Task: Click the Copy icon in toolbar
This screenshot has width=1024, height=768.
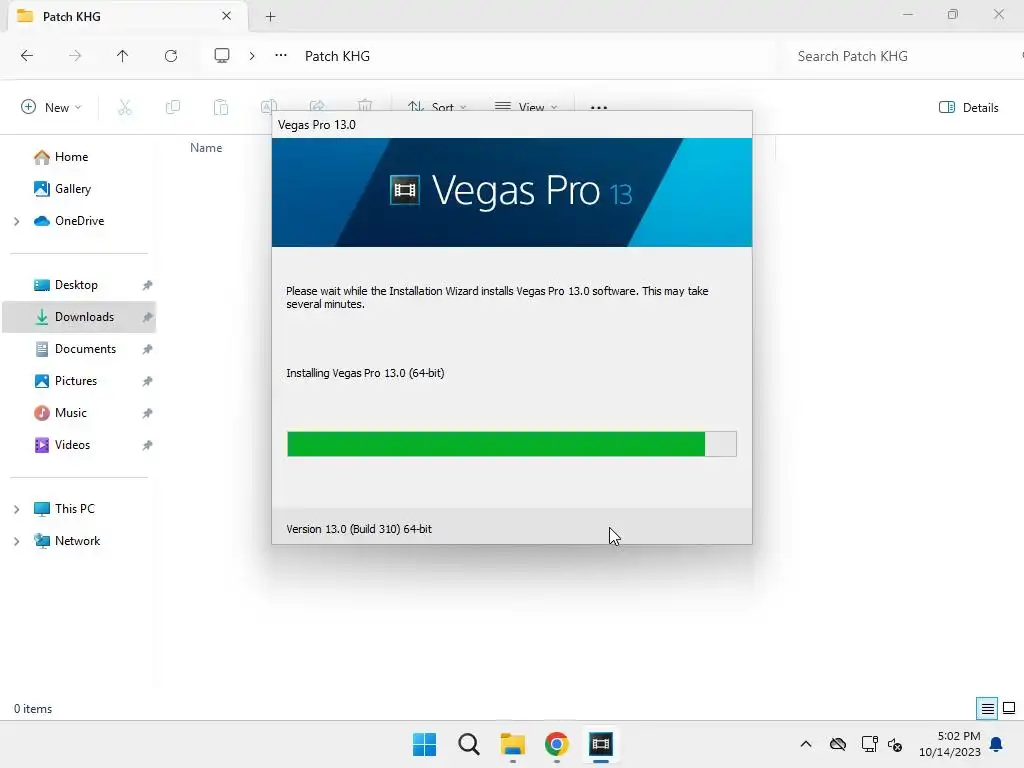Action: (173, 107)
